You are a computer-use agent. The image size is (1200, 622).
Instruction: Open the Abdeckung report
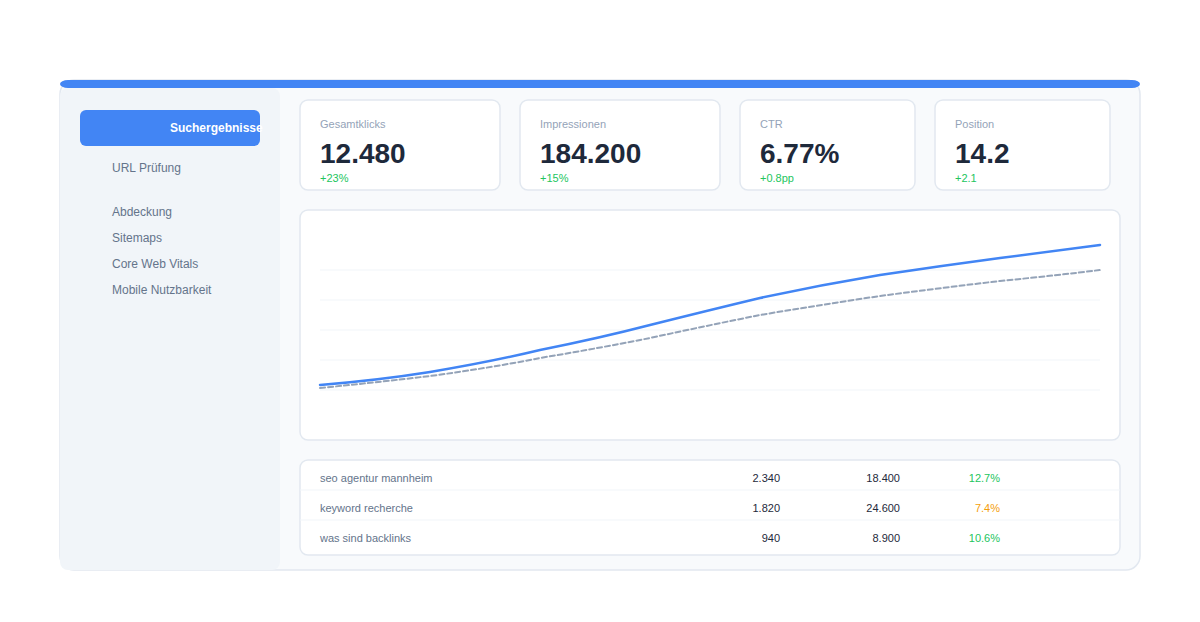[x=142, y=212]
